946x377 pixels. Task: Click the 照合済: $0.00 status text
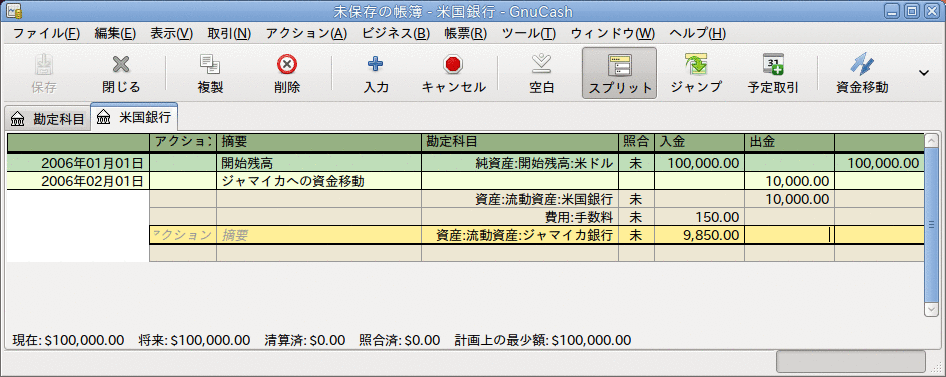399,340
